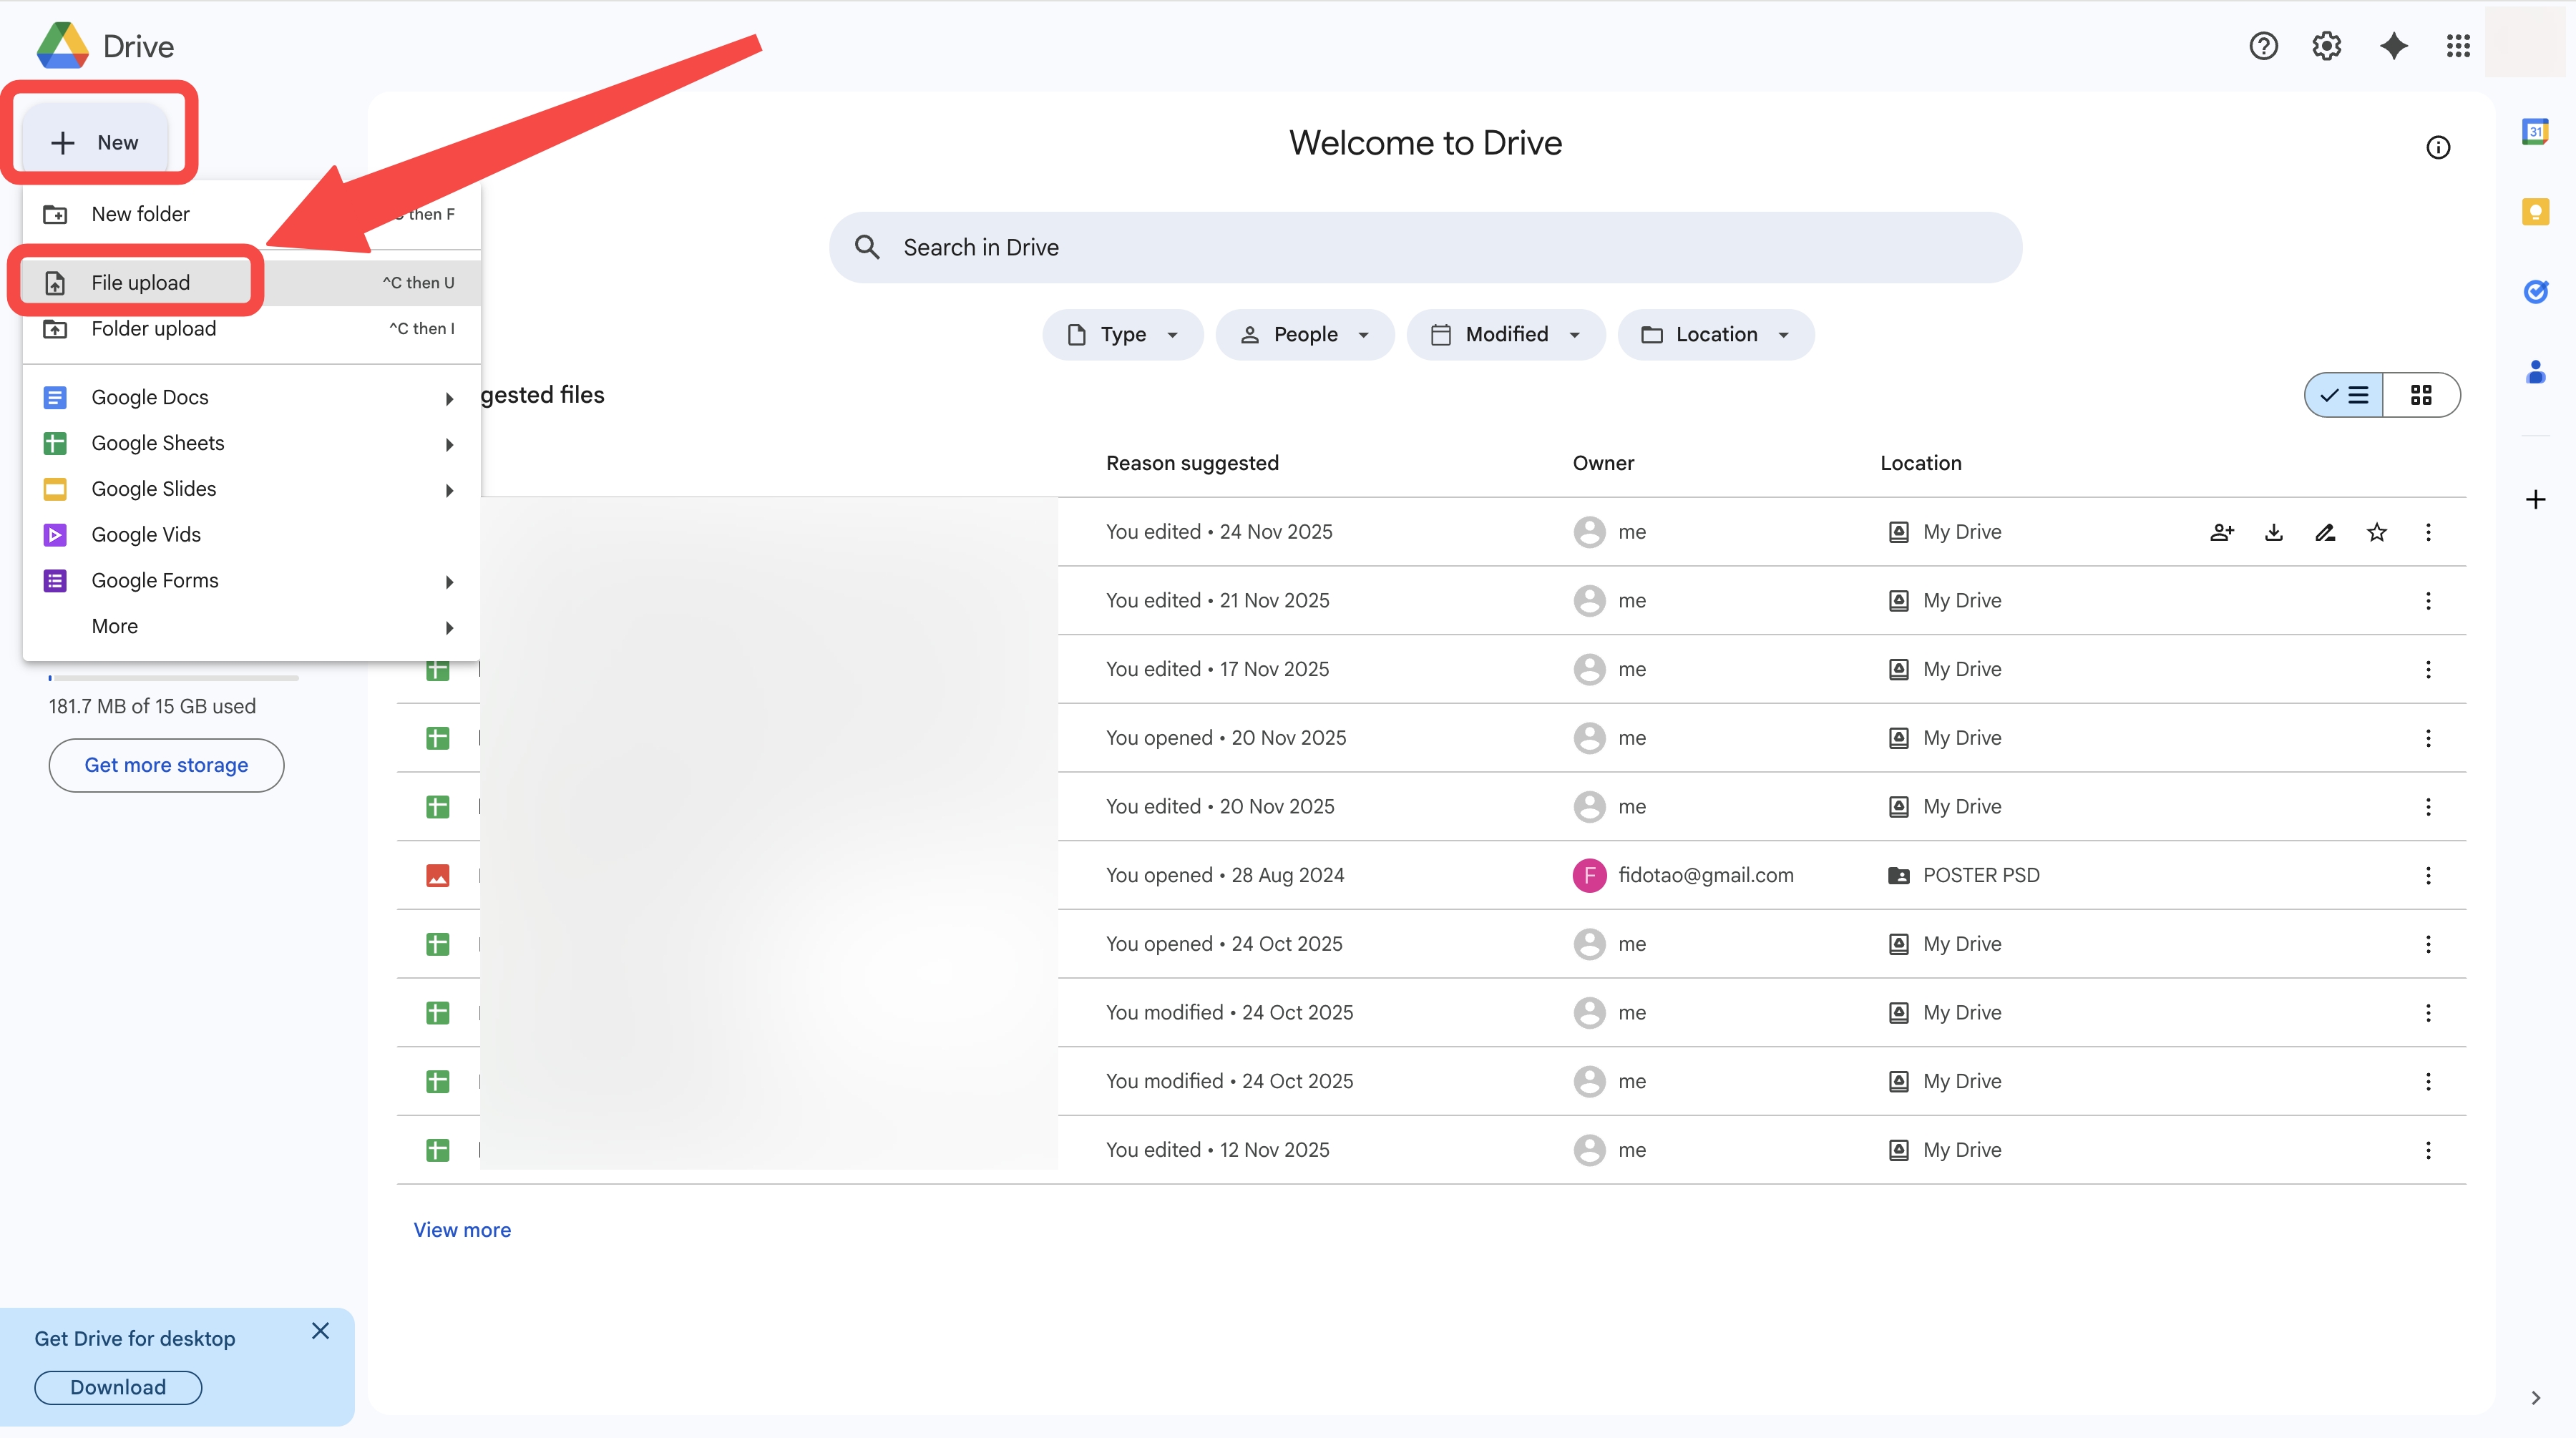Switch to list layout view
Image resolution: width=2576 pixels, height=1438 pixels.
pyautogui.click(x=2344, y=395)
